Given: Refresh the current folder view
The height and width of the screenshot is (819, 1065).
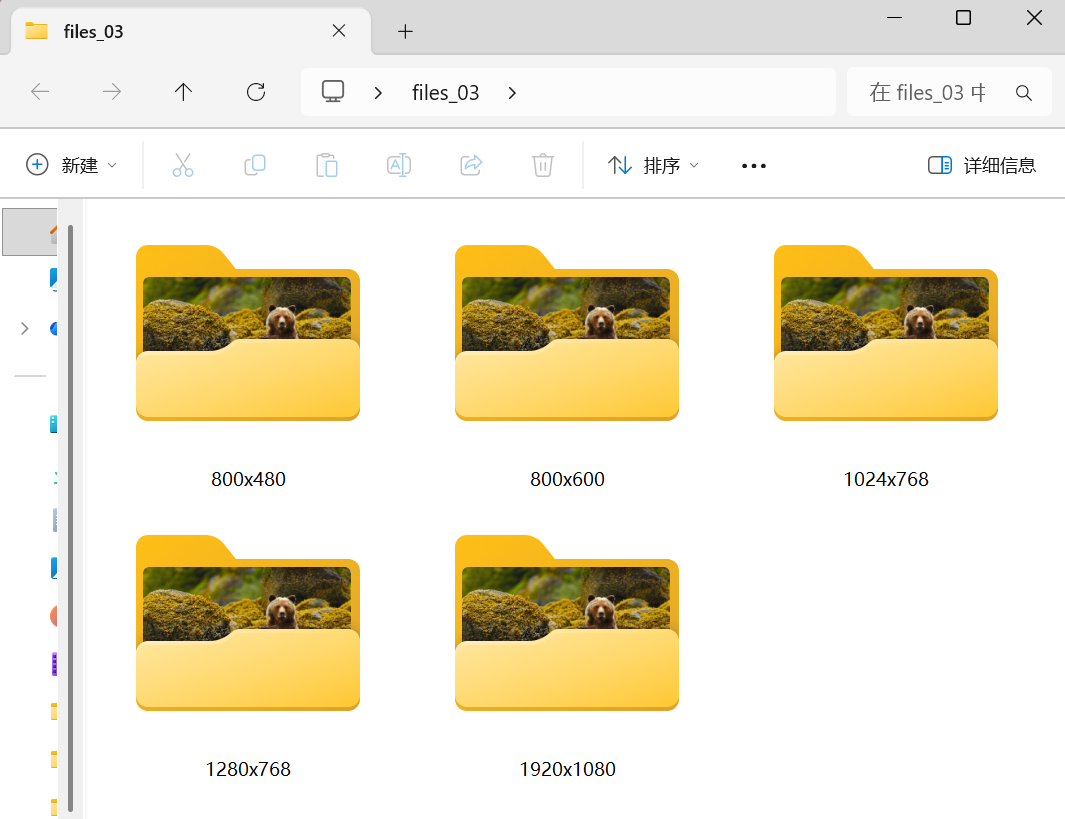Looking at the screenshot, I should click(256, 92).
